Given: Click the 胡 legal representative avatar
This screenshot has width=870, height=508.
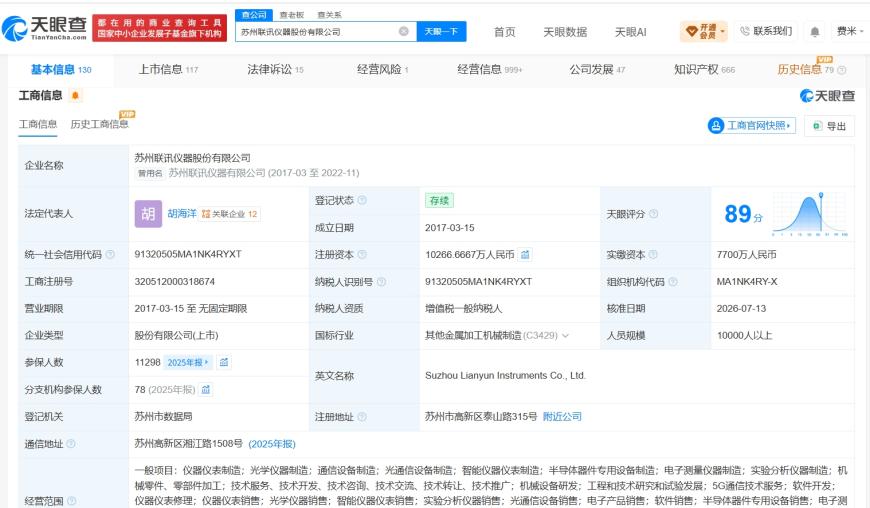Looking at the screenshot, I should click(x=148, y=214).
